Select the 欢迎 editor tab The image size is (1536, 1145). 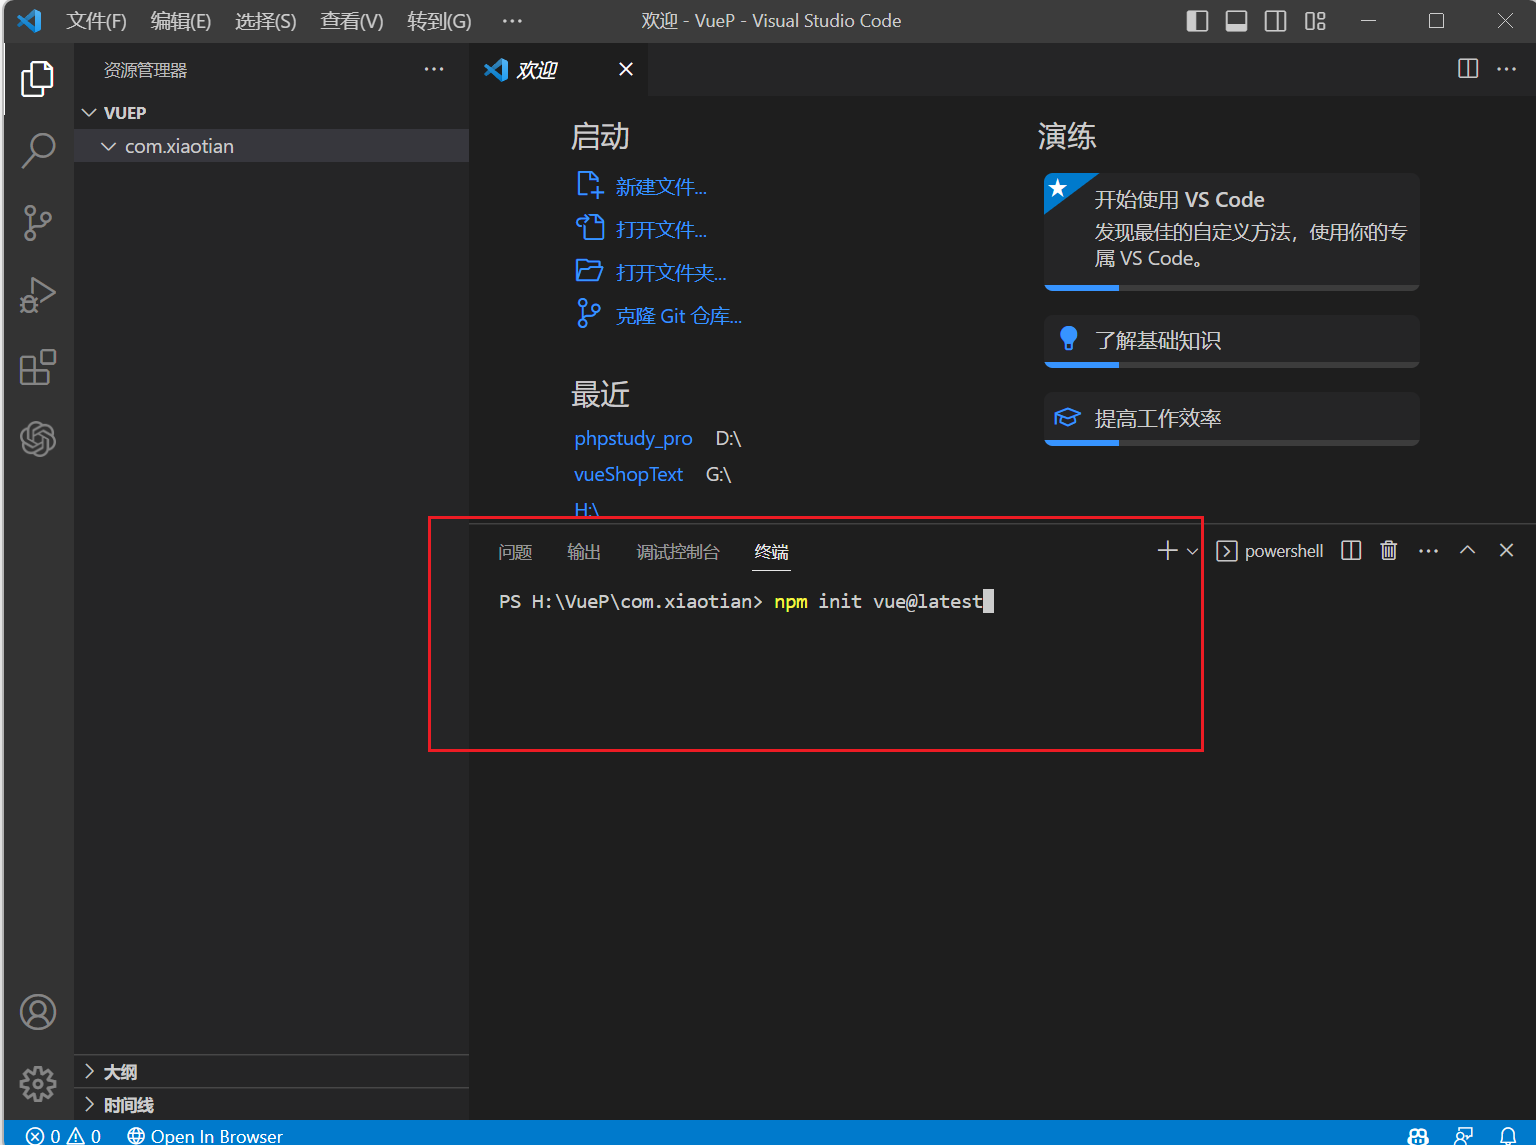coord(559,69)
